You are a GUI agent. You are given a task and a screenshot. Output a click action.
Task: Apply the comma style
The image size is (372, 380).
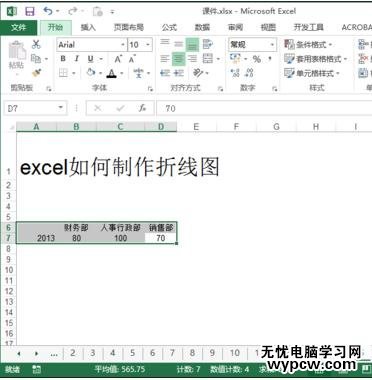tap(269, 59)
